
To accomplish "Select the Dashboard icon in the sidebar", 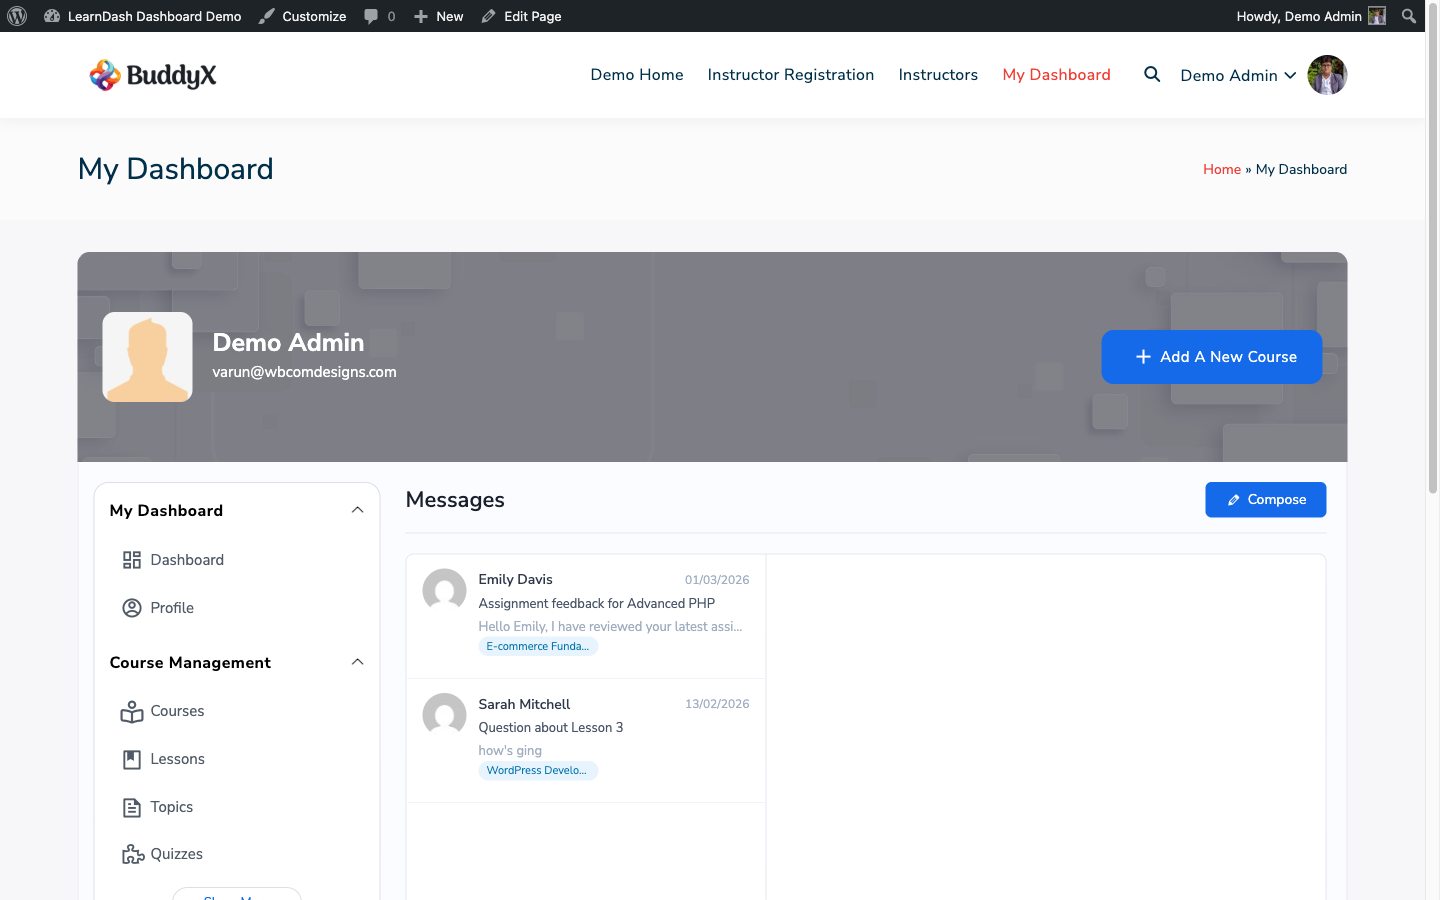I will (x=132, y=560).
